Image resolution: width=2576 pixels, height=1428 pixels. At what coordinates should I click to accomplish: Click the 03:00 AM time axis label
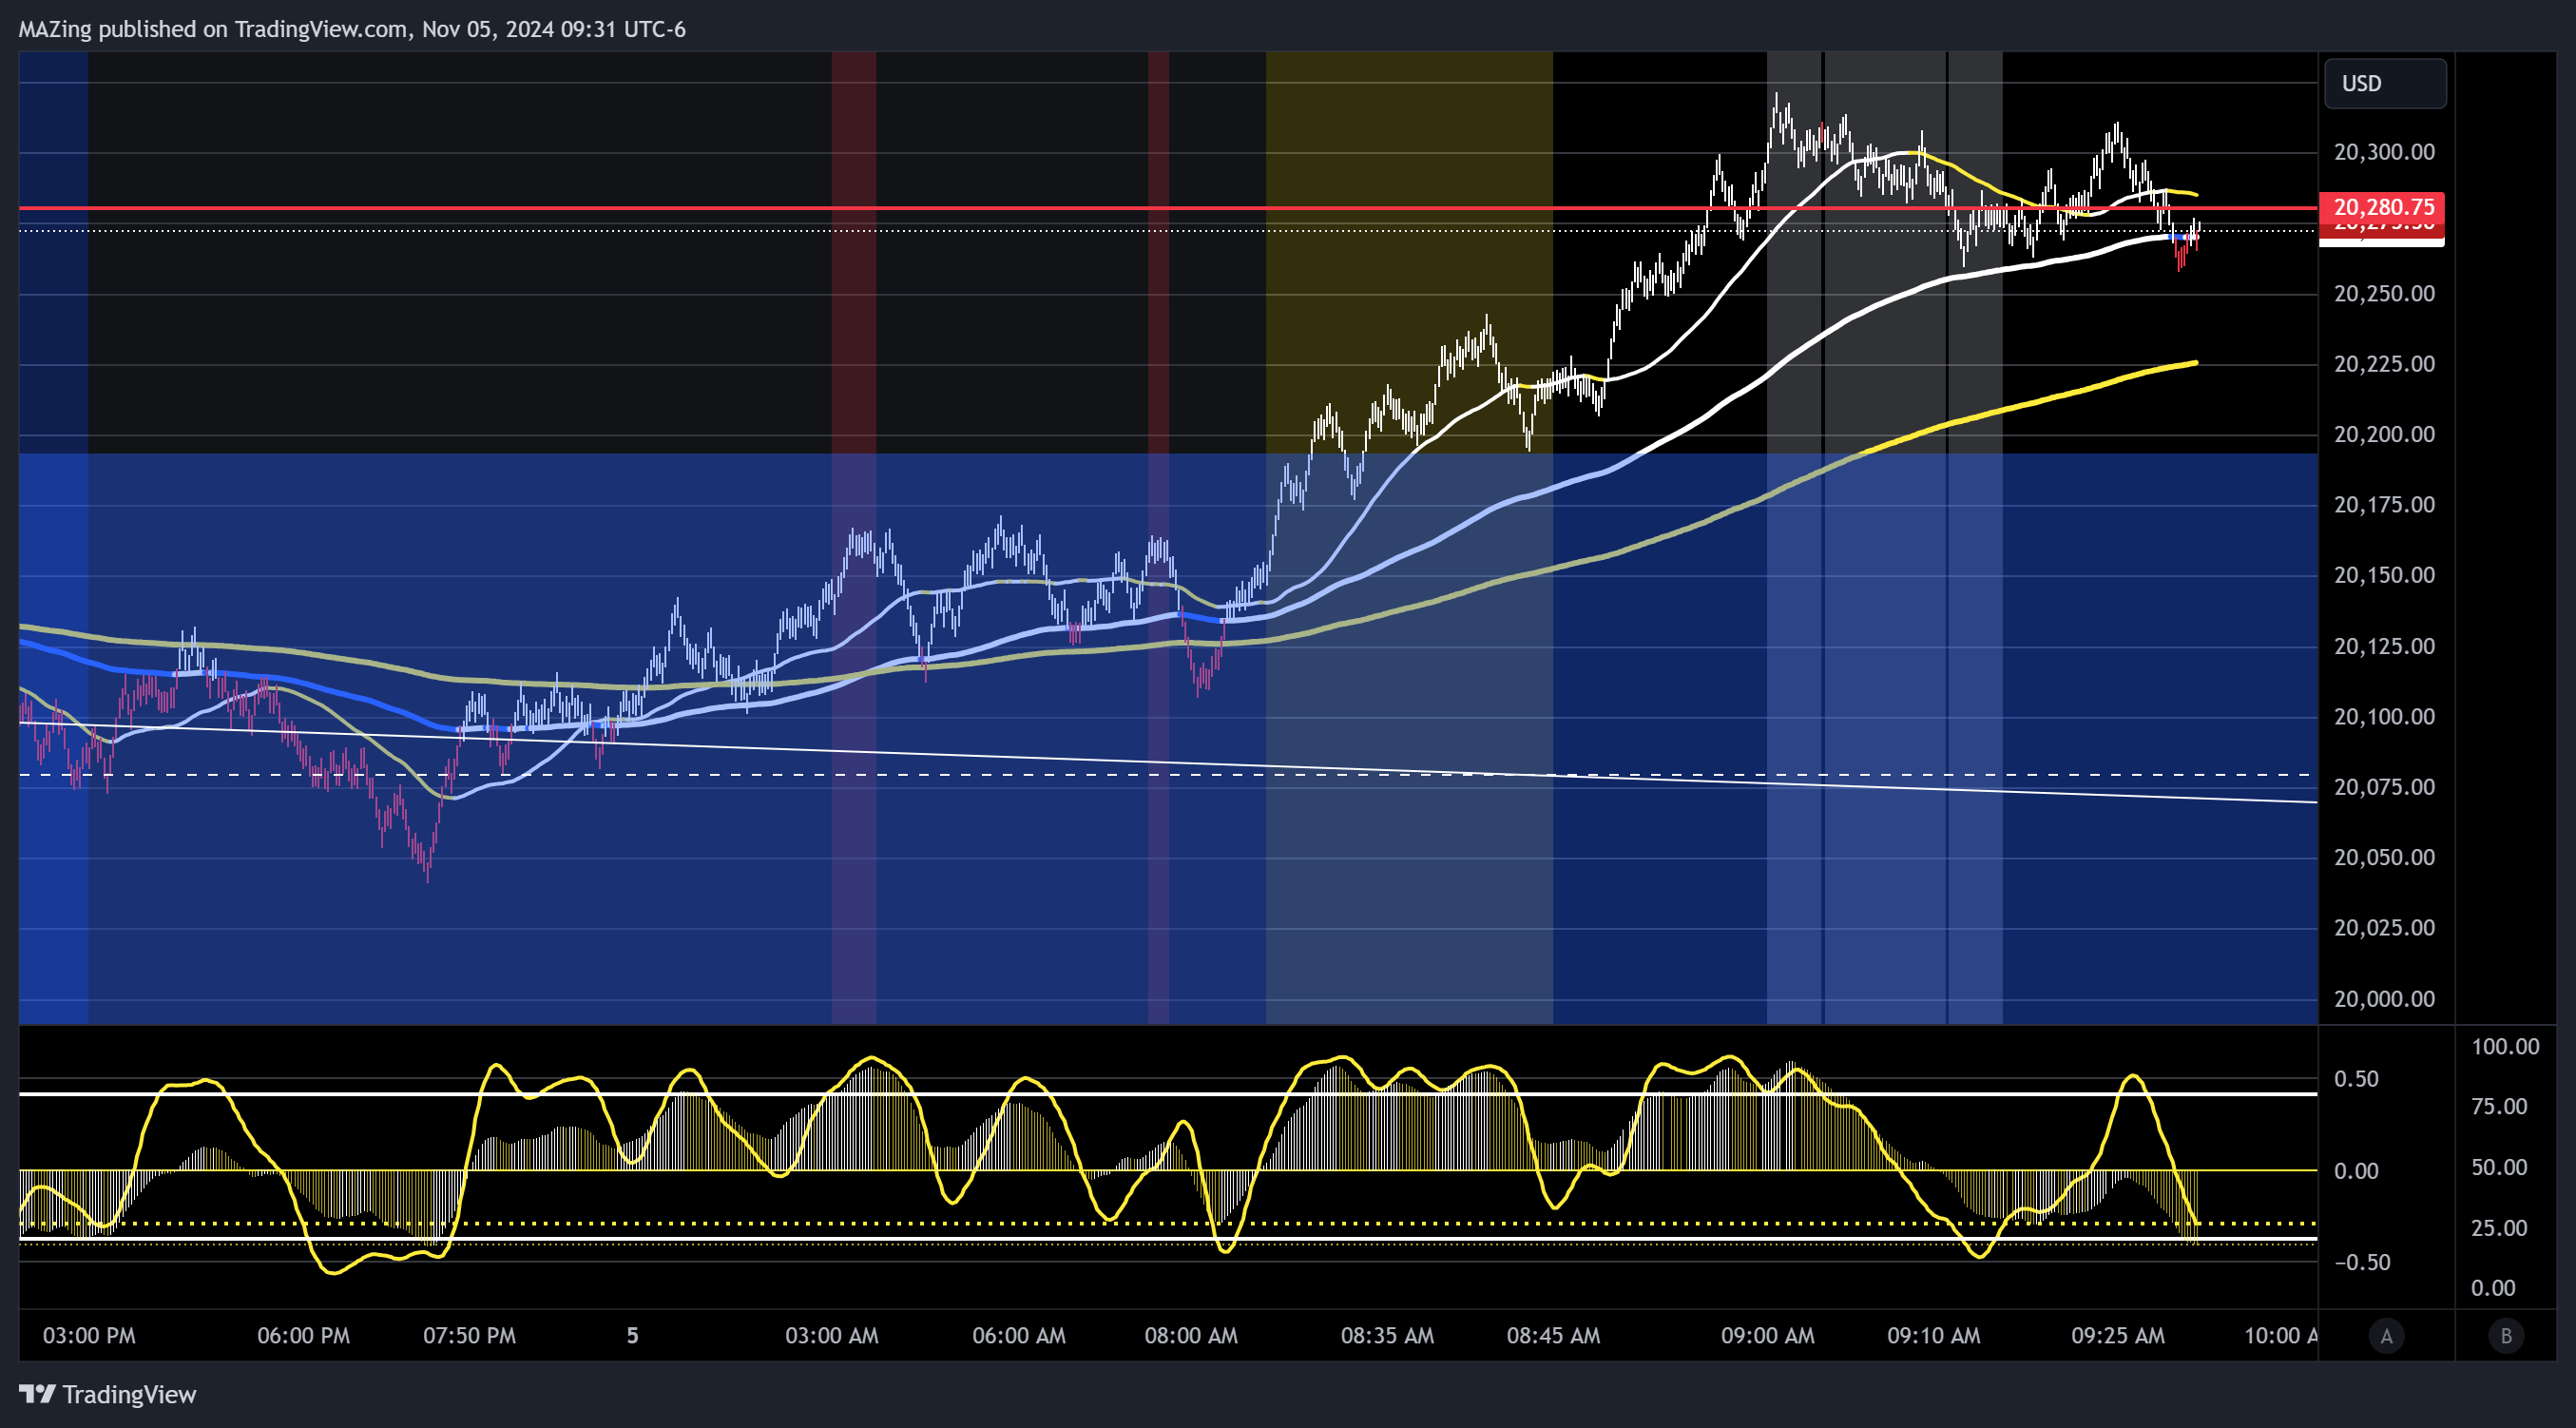[831, 1336]
